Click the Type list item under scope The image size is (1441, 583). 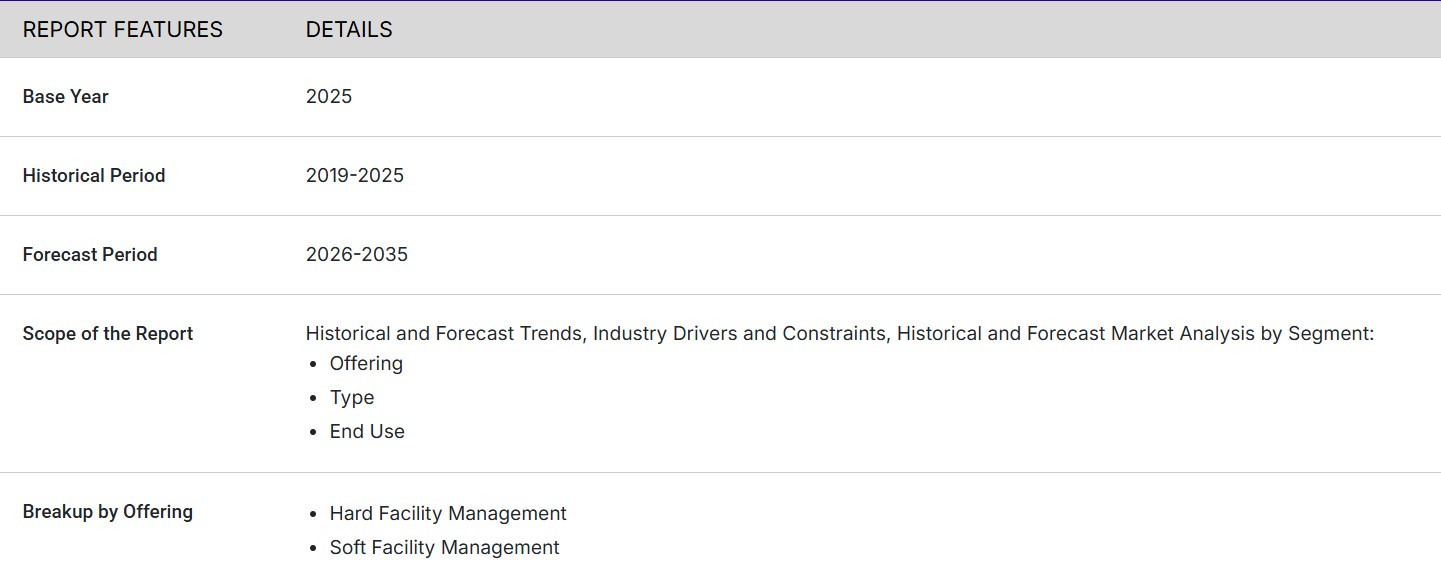point(352,398)
